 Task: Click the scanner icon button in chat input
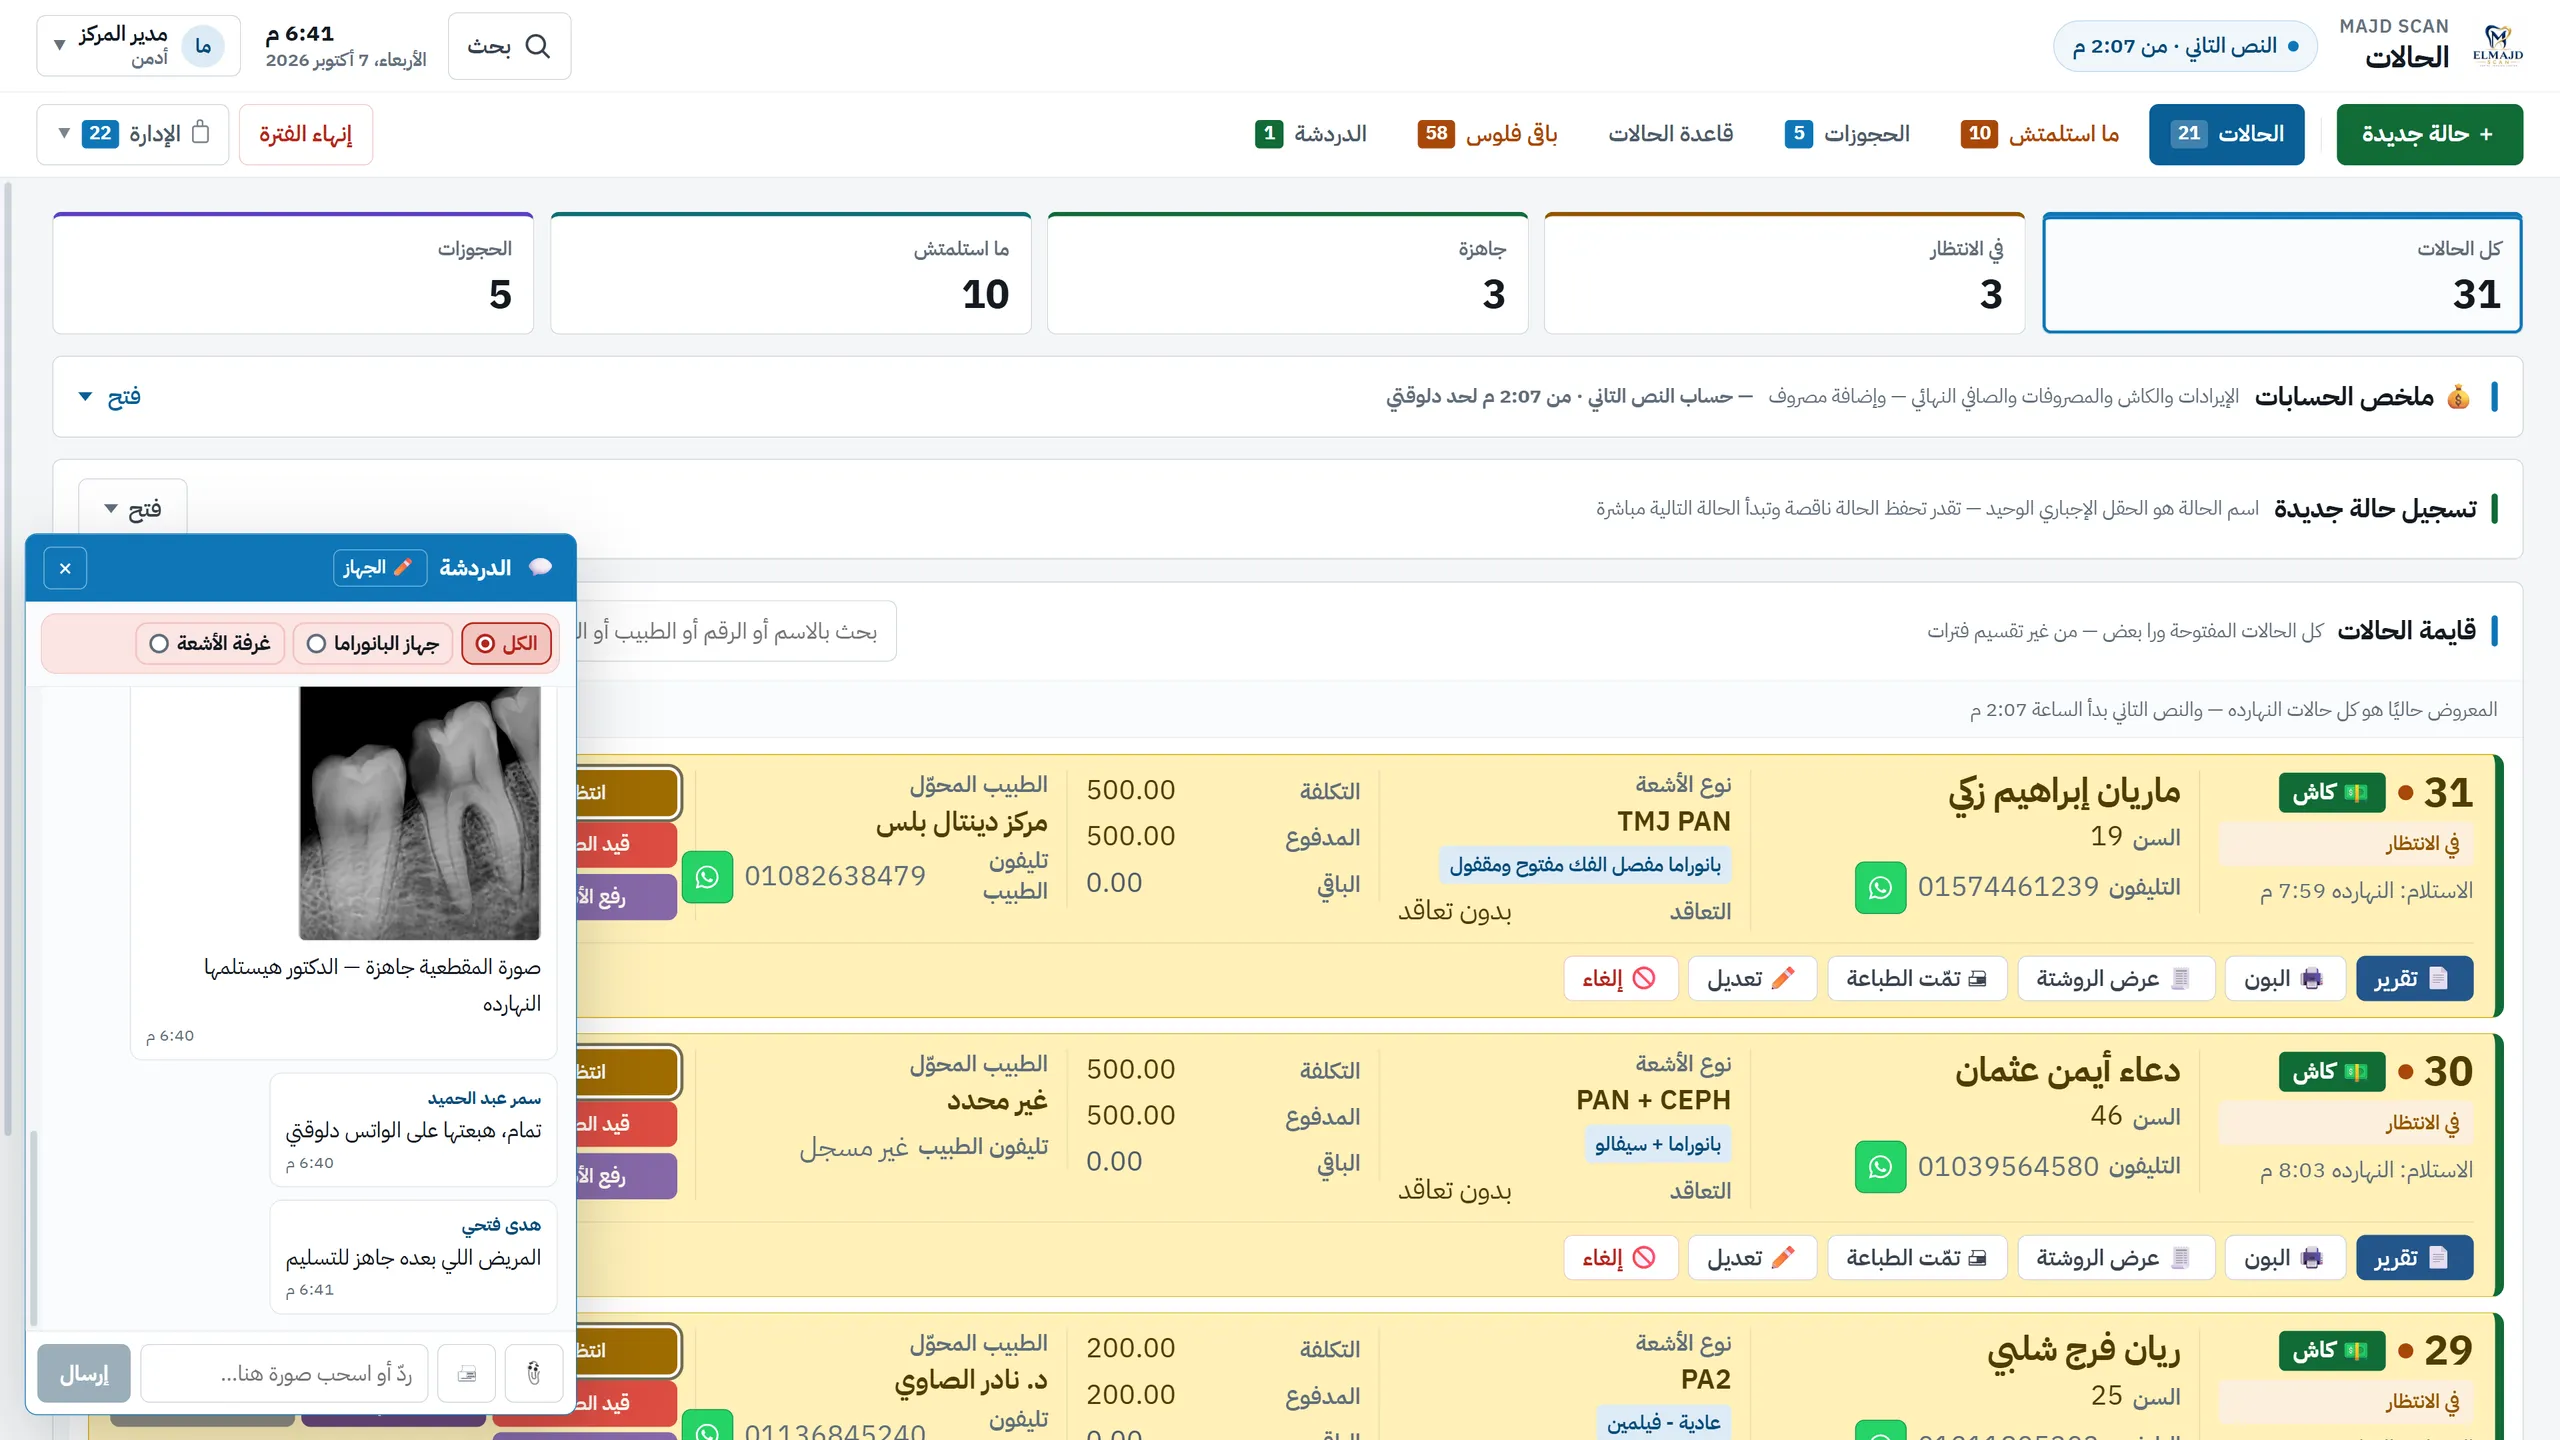(466, 1373)
